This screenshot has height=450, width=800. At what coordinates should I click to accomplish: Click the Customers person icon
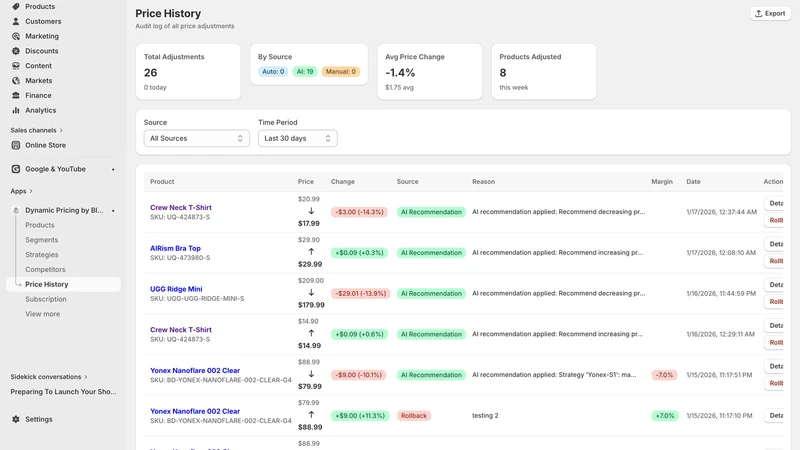(x=16, y=21)
